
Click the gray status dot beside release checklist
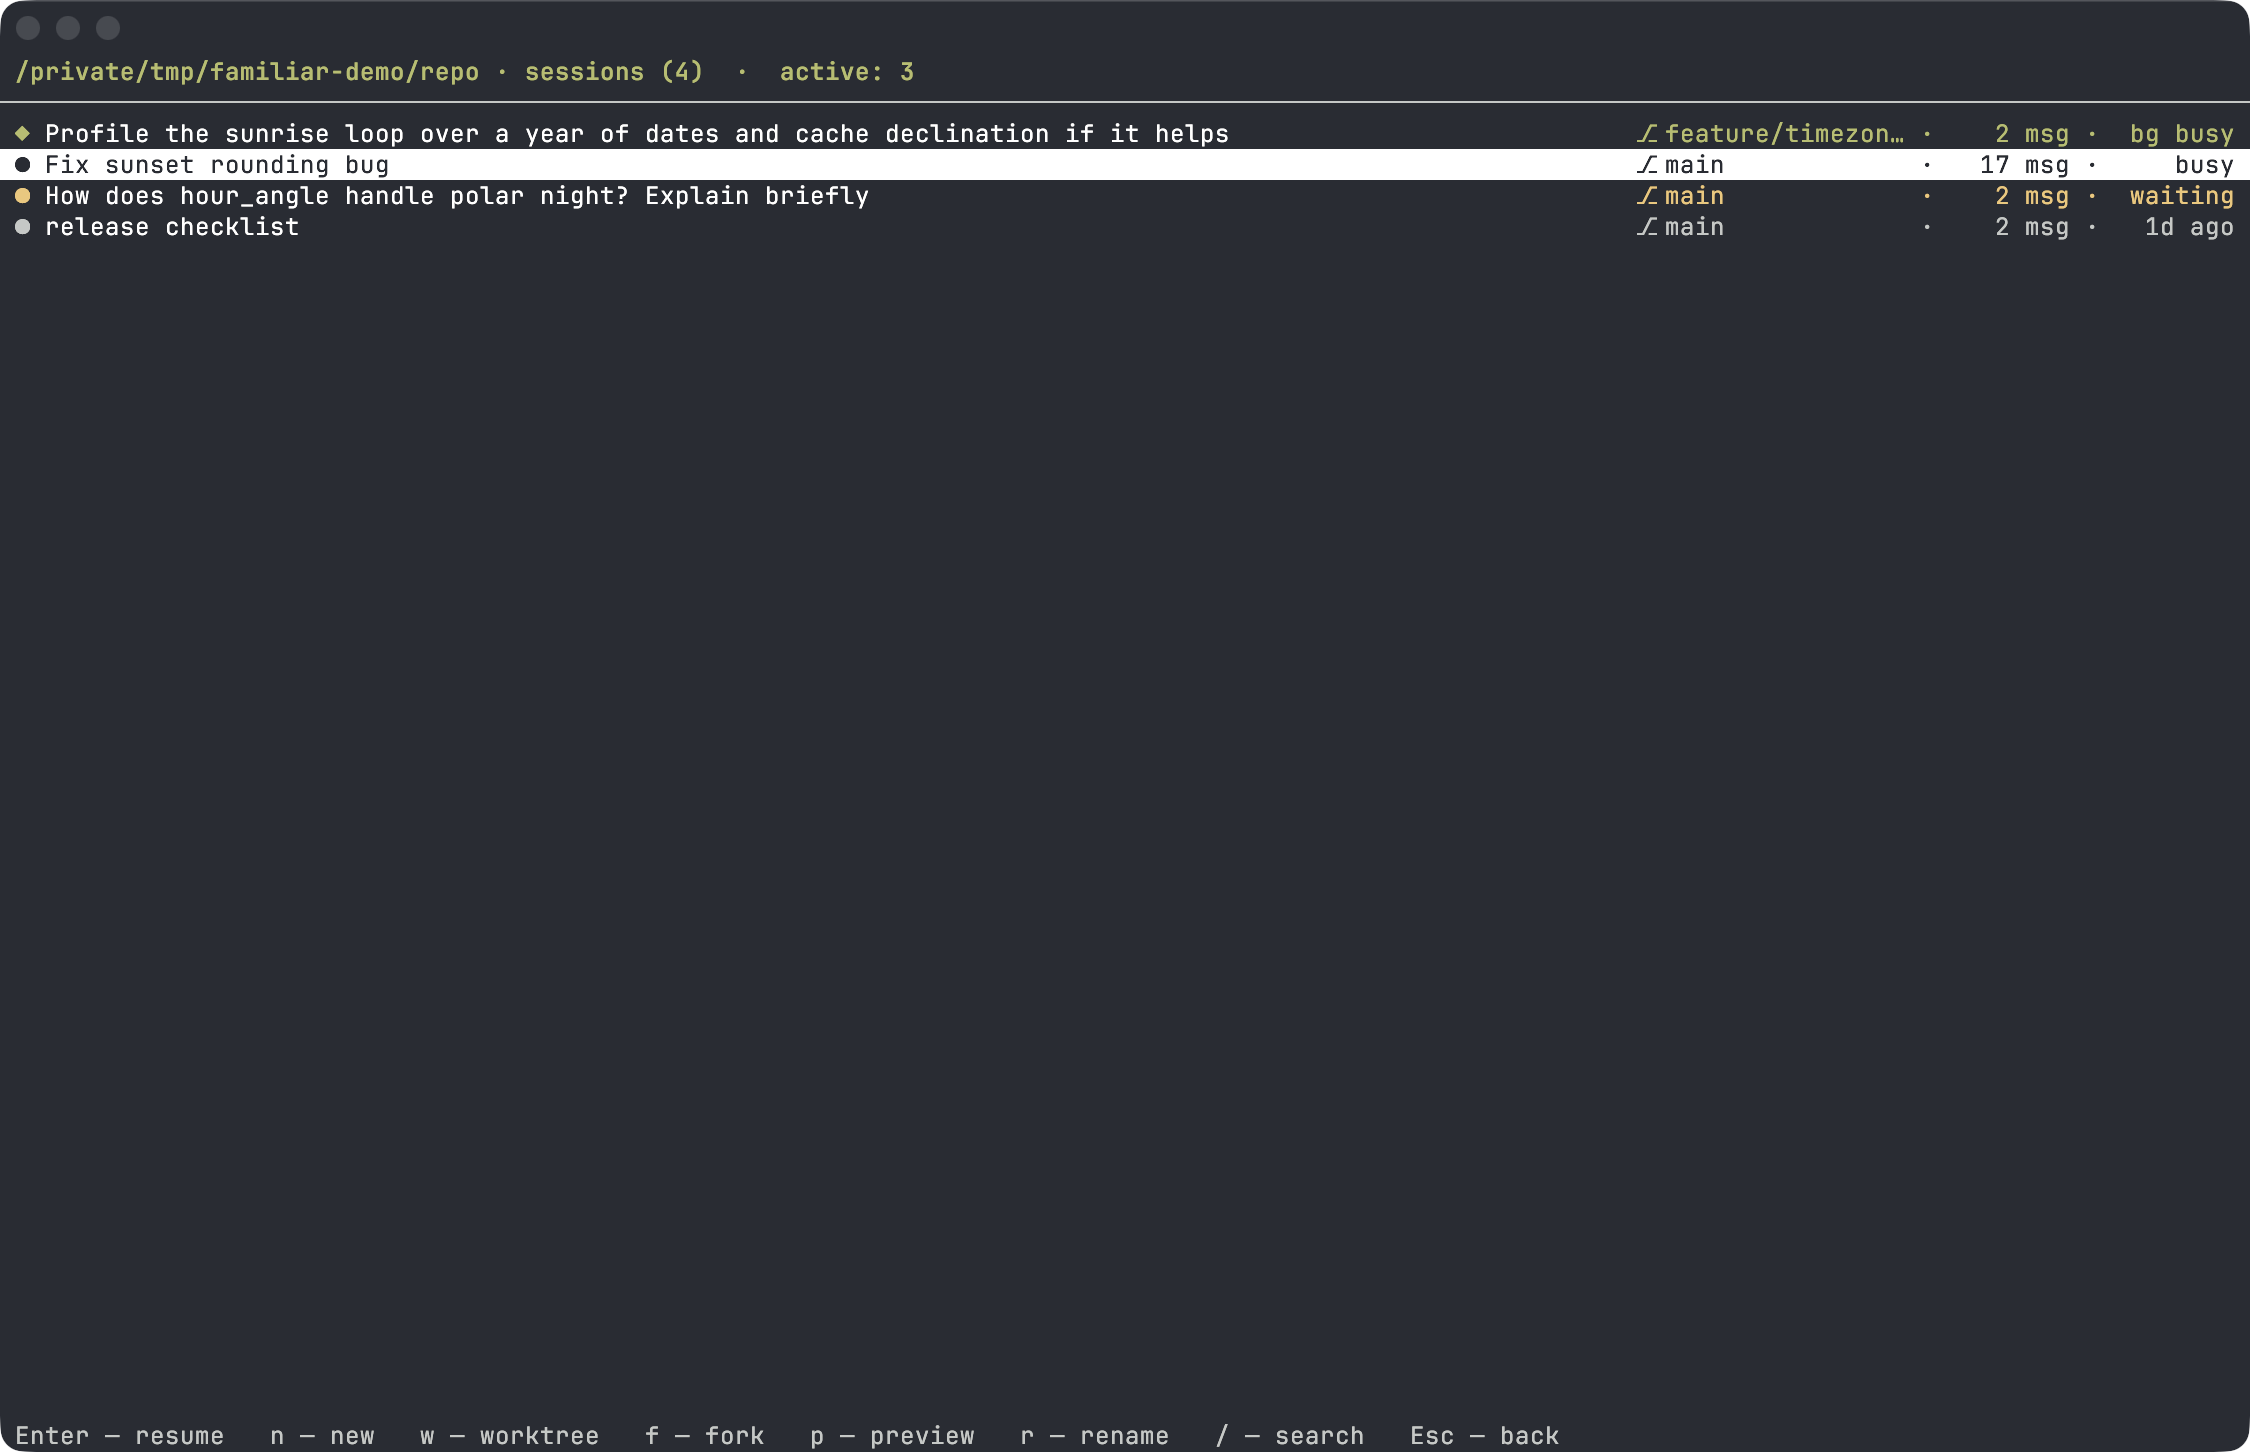[x=23, y=227]
